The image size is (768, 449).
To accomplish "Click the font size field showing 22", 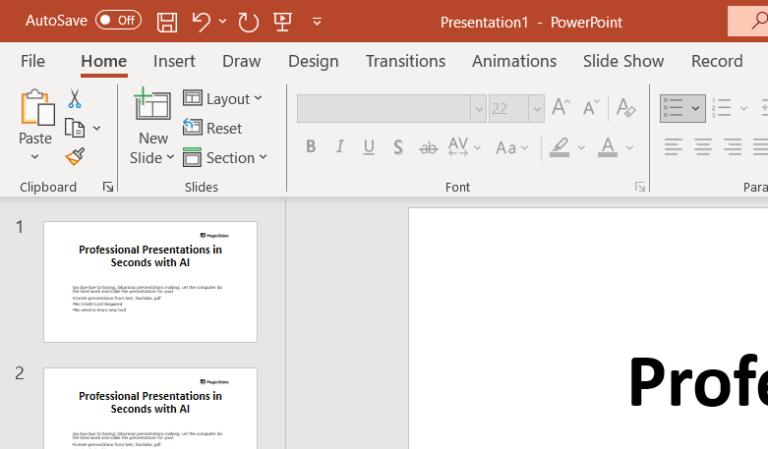I will (508, 108).
